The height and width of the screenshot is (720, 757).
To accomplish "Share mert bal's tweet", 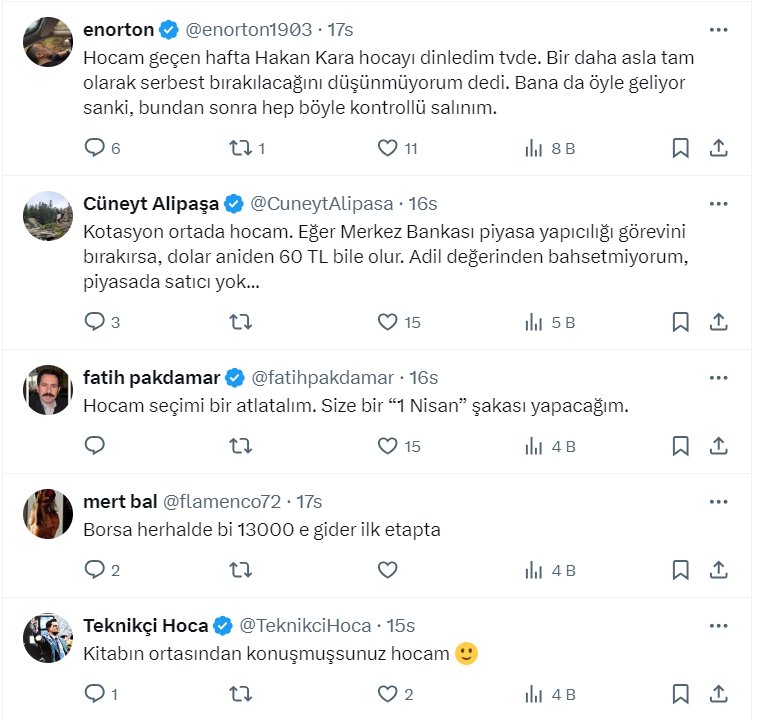I will [x=718, y=570].
